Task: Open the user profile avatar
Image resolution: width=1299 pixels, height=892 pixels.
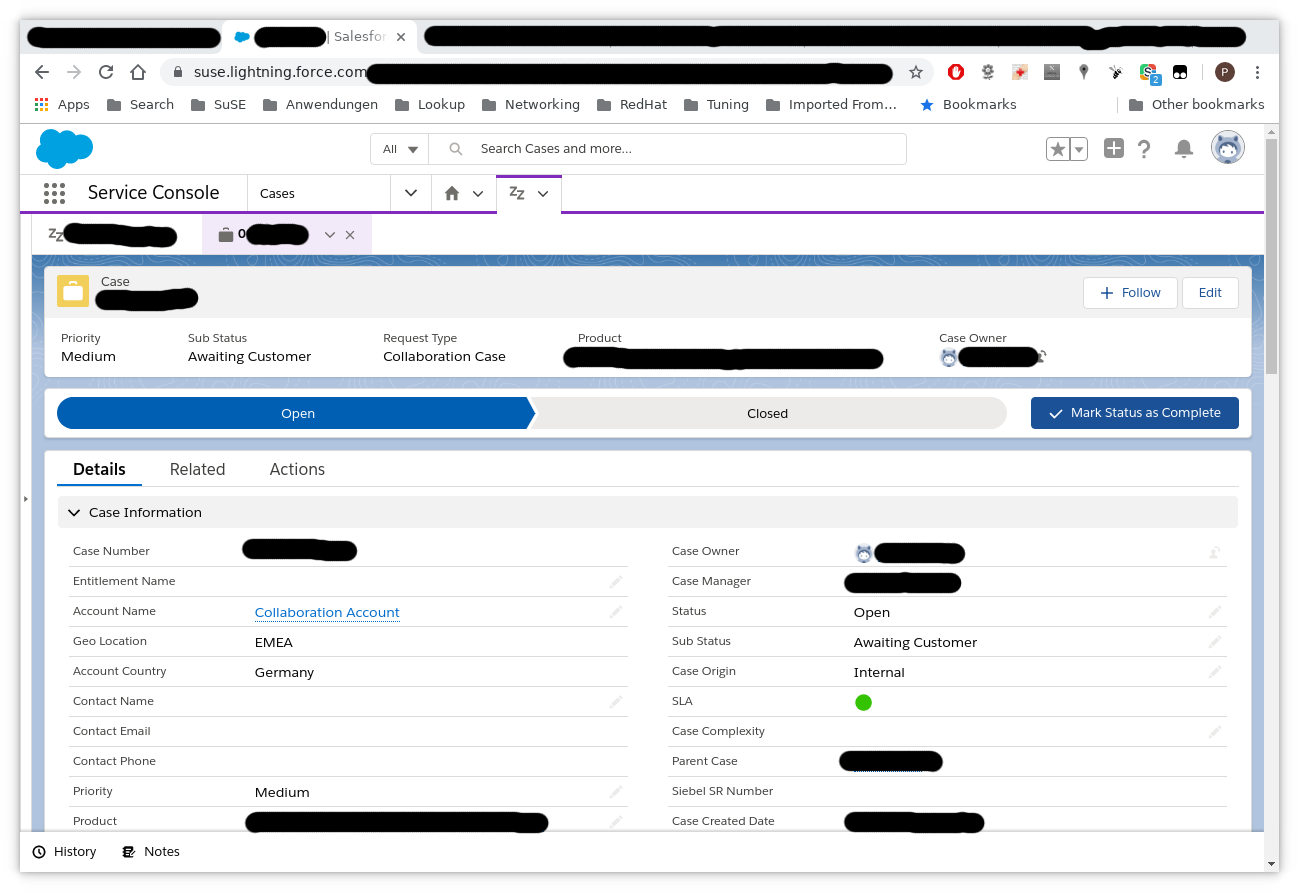Action: click(x=1227, y=147)
